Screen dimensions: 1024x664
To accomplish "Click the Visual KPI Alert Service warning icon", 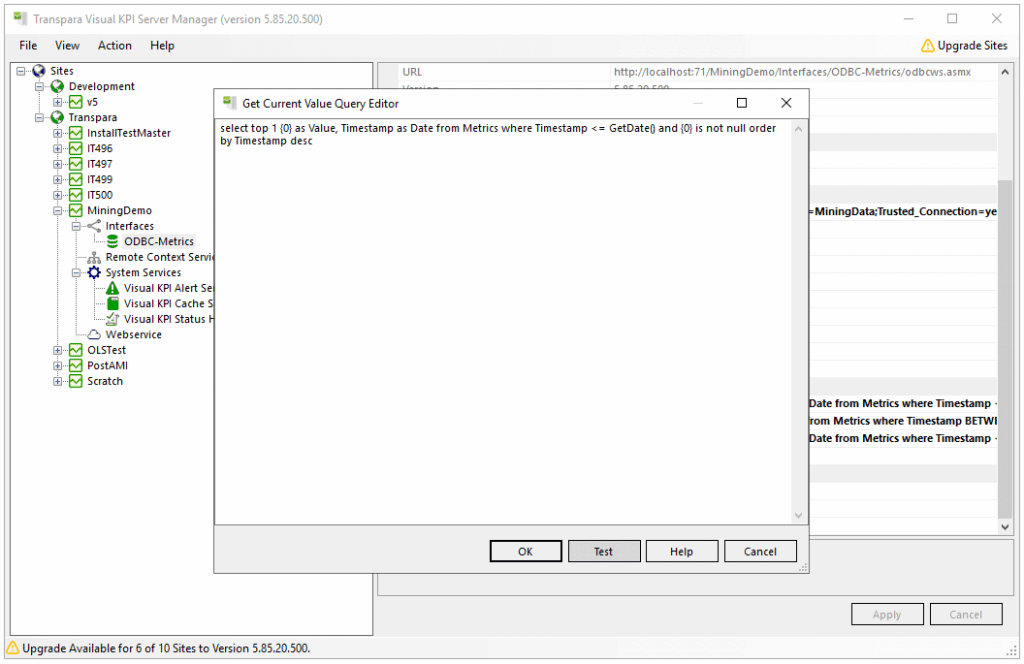I will click(x=113, y=288).
